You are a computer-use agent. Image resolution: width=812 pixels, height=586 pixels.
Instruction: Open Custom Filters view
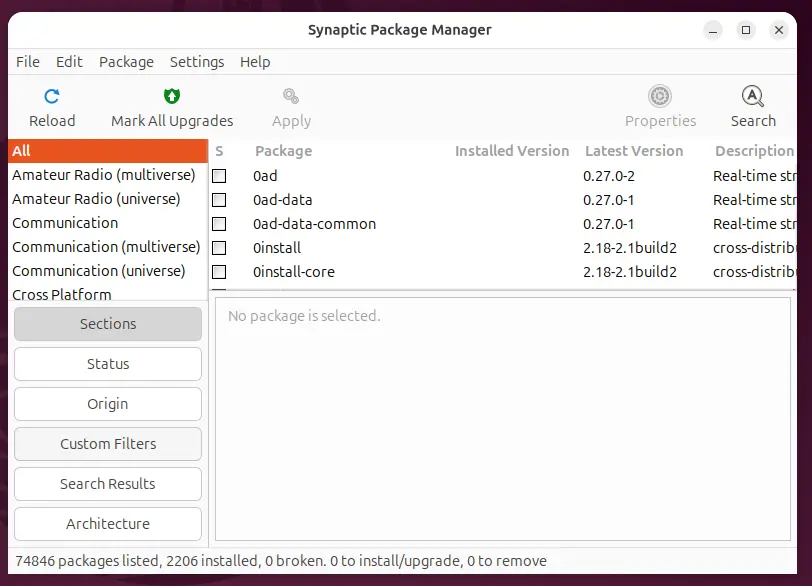click(x=107, y=444)
